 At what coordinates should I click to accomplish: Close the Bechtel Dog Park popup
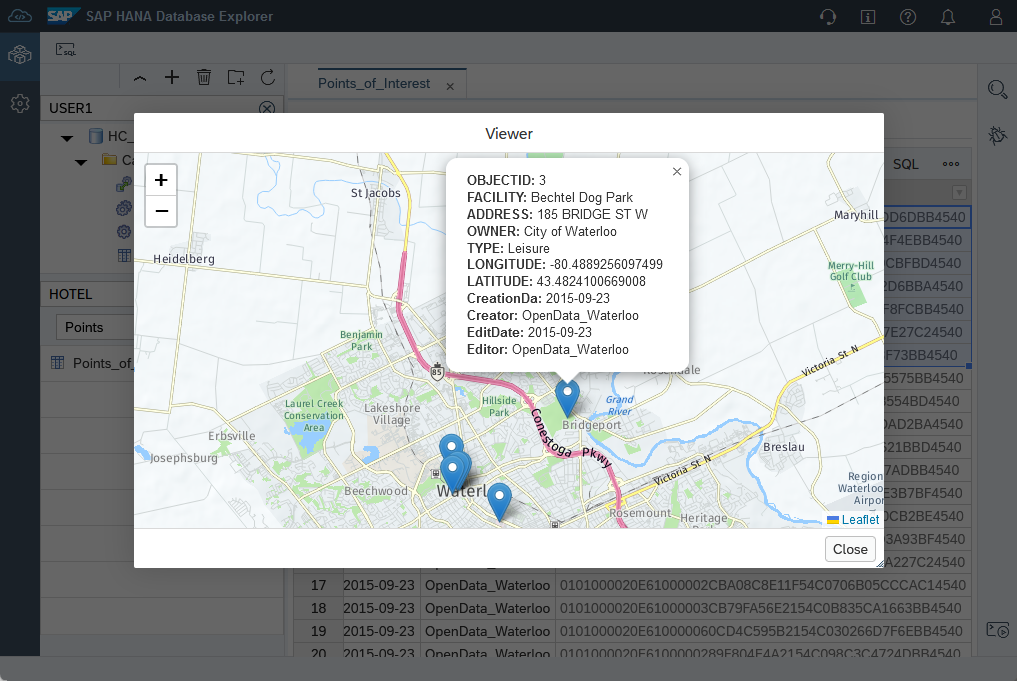click(676, 171)
